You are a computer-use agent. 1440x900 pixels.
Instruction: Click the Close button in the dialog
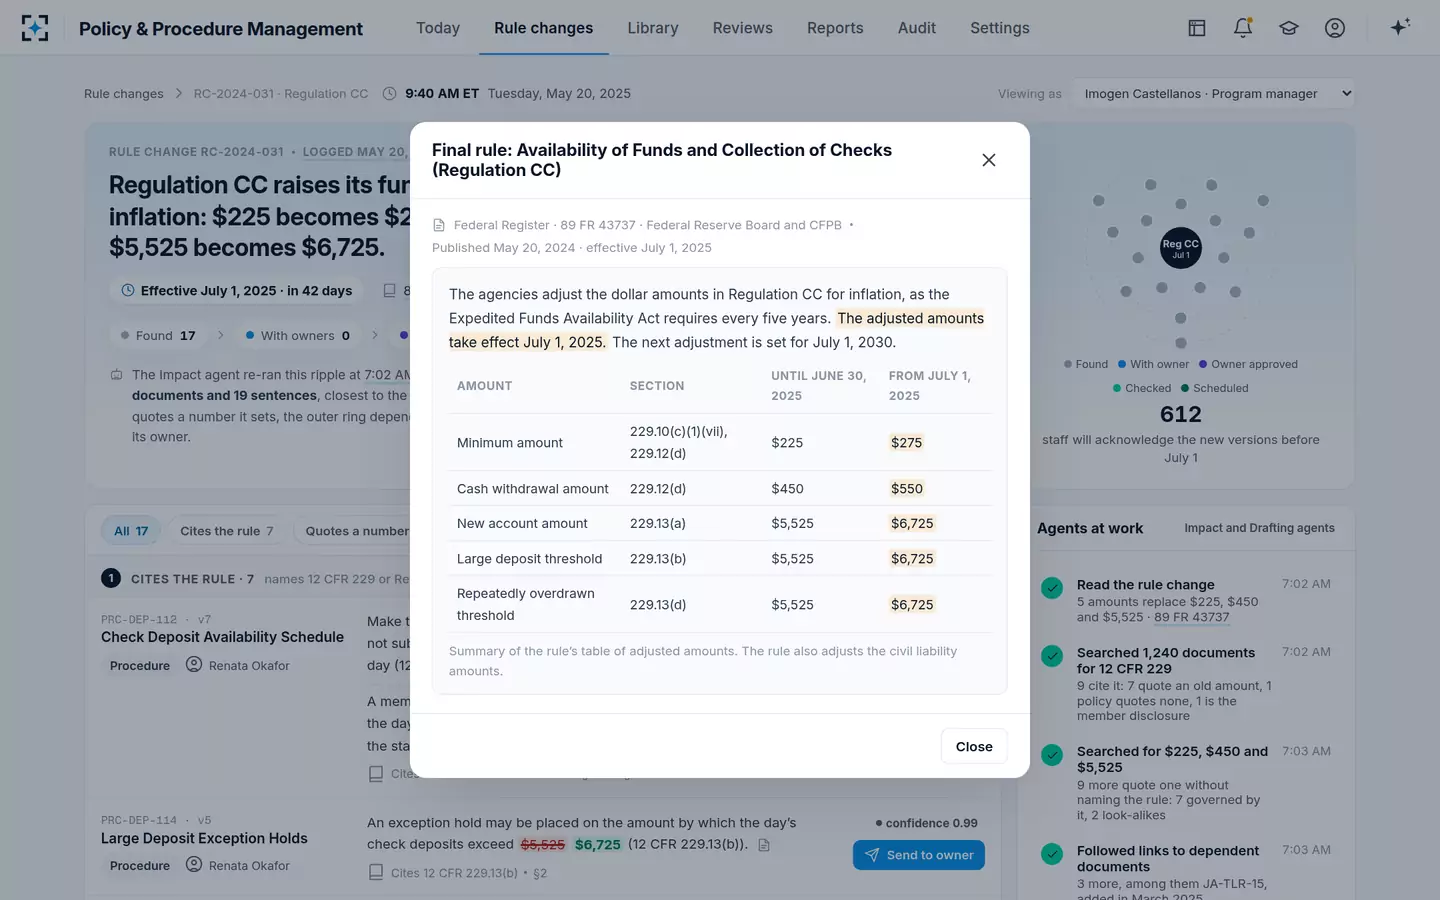tap(974, 747)
